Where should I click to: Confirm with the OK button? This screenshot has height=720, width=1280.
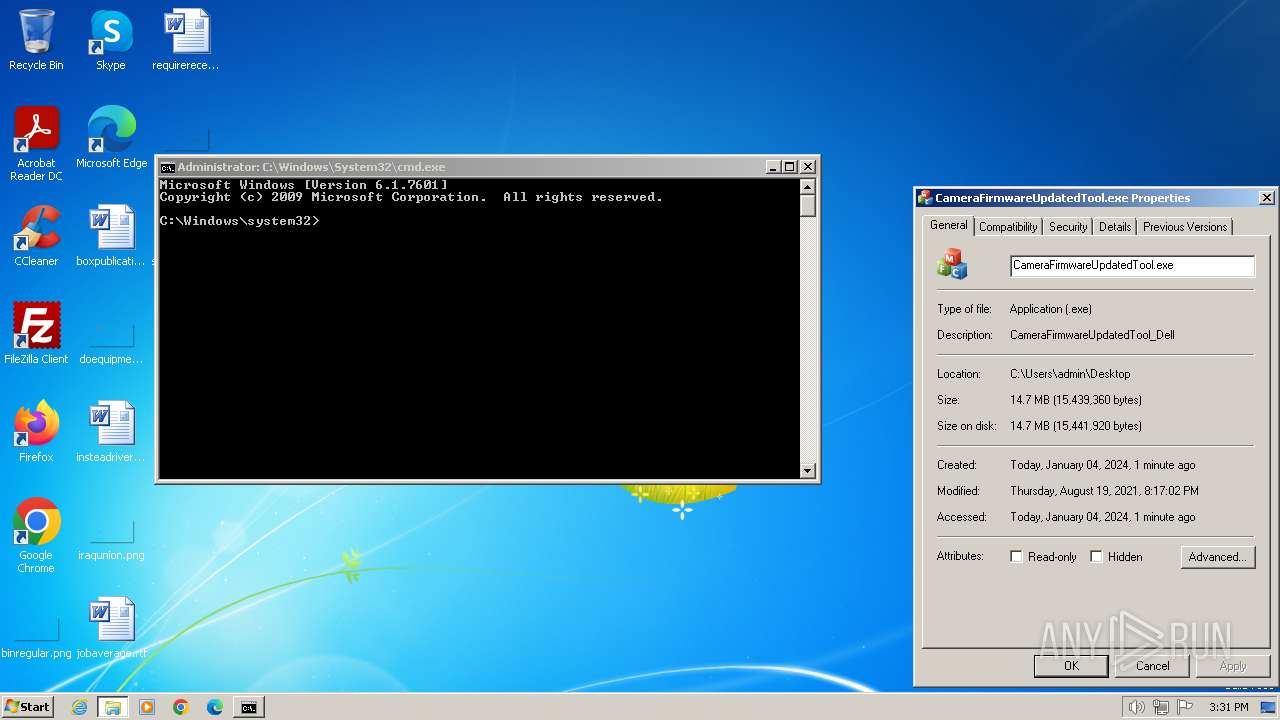tap(1071, 666)
